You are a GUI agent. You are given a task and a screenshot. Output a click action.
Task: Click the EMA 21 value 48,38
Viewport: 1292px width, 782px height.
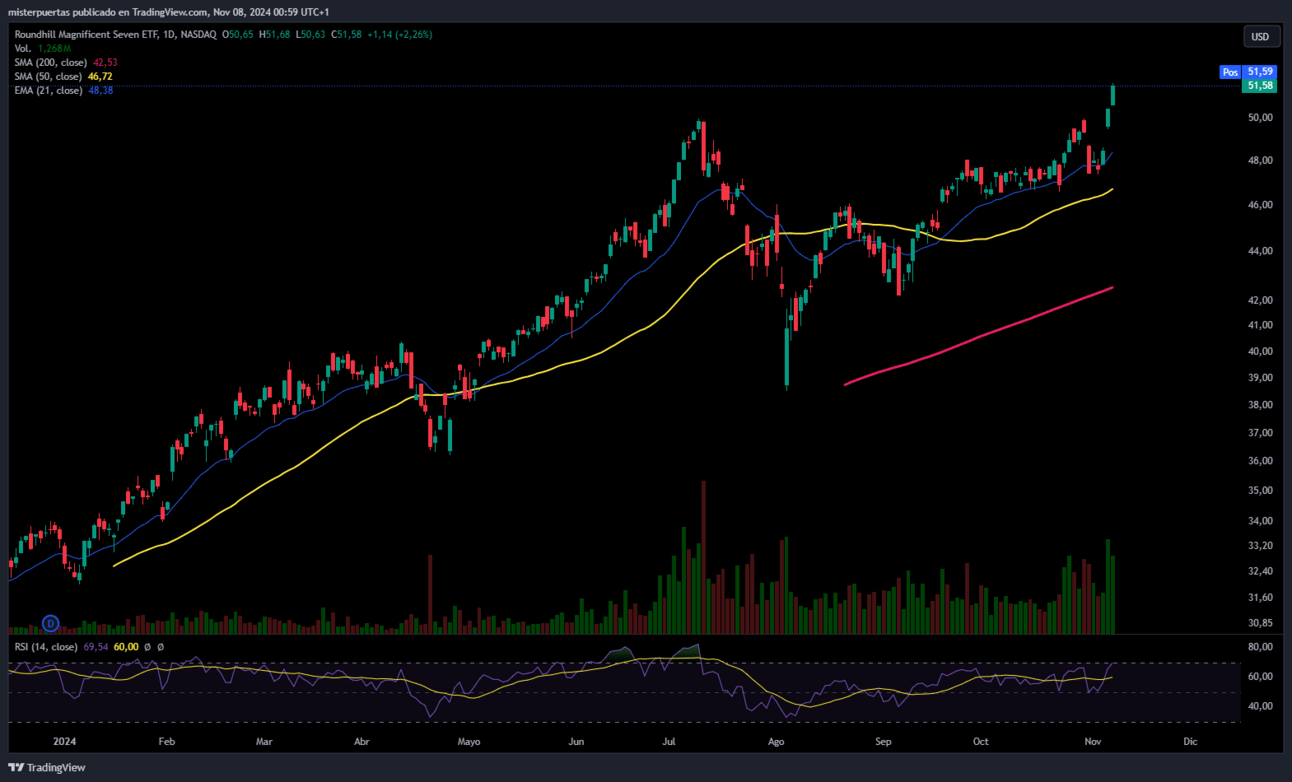pos(100,90)
